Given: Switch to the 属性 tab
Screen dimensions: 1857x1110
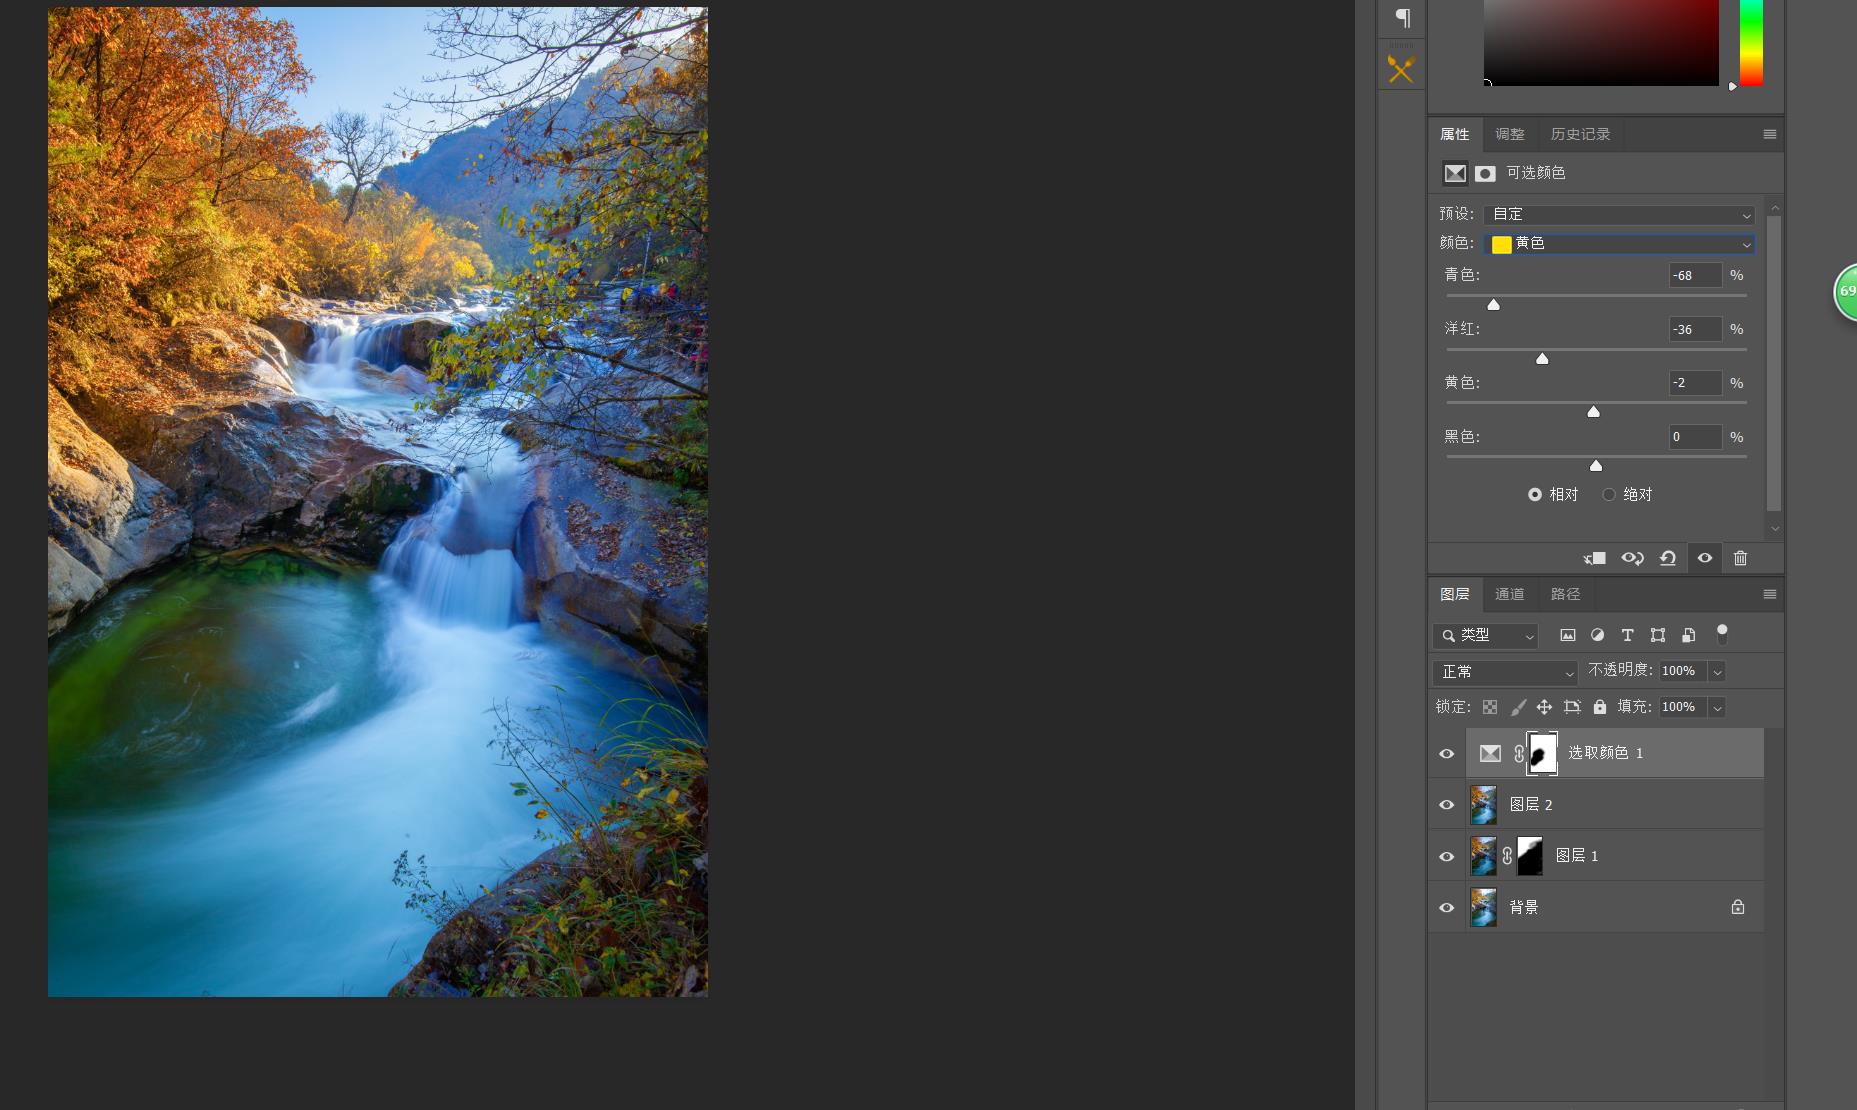Looking at the screenshot, I should coord(1455,134).
